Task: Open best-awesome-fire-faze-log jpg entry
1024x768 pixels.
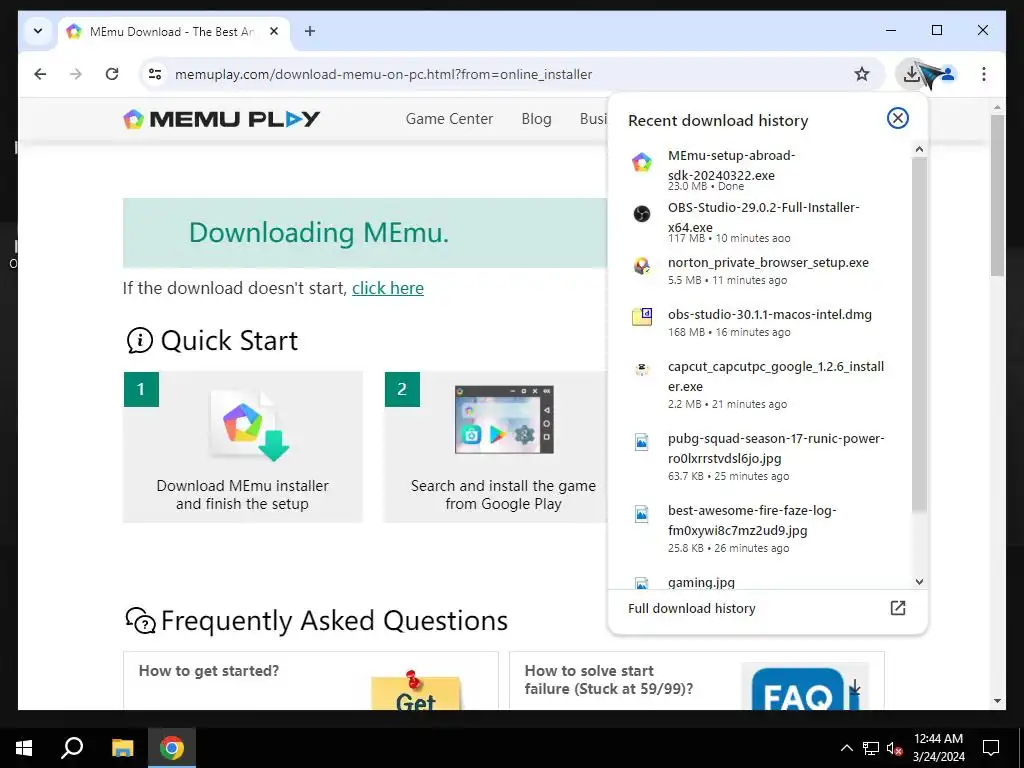Action: click(x=761, y=528)
